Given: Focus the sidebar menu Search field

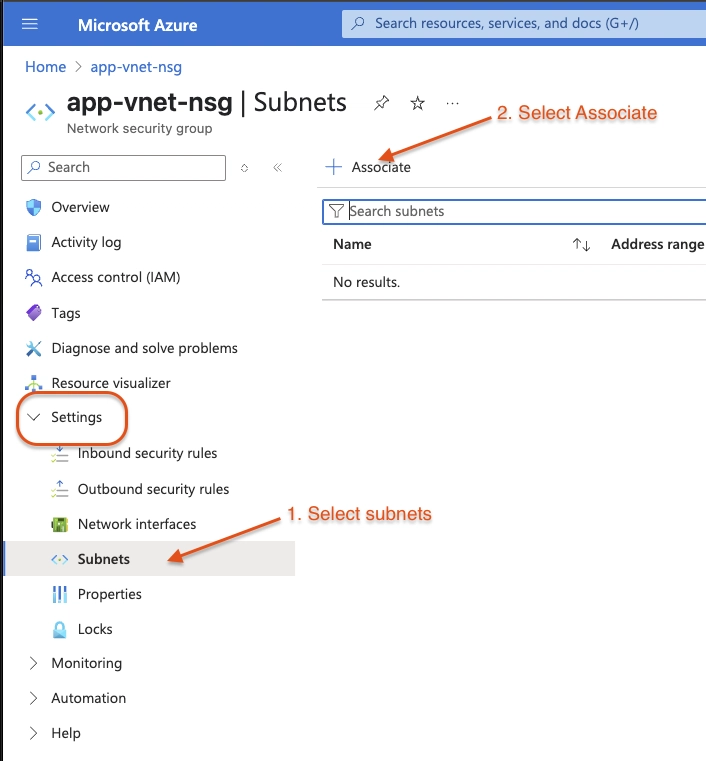Looking at the screenshot, I should tap(123, 167).
